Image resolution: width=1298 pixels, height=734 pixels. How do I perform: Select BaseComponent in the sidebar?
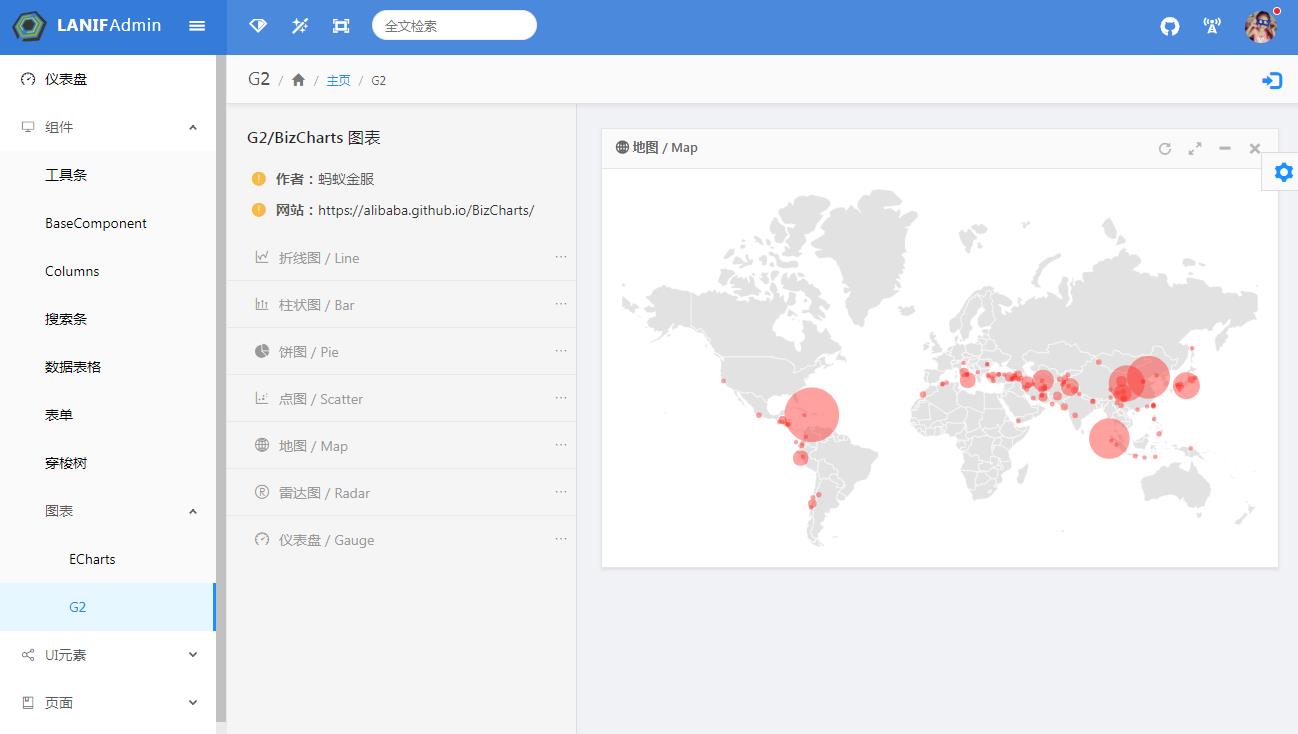point(108,223)
